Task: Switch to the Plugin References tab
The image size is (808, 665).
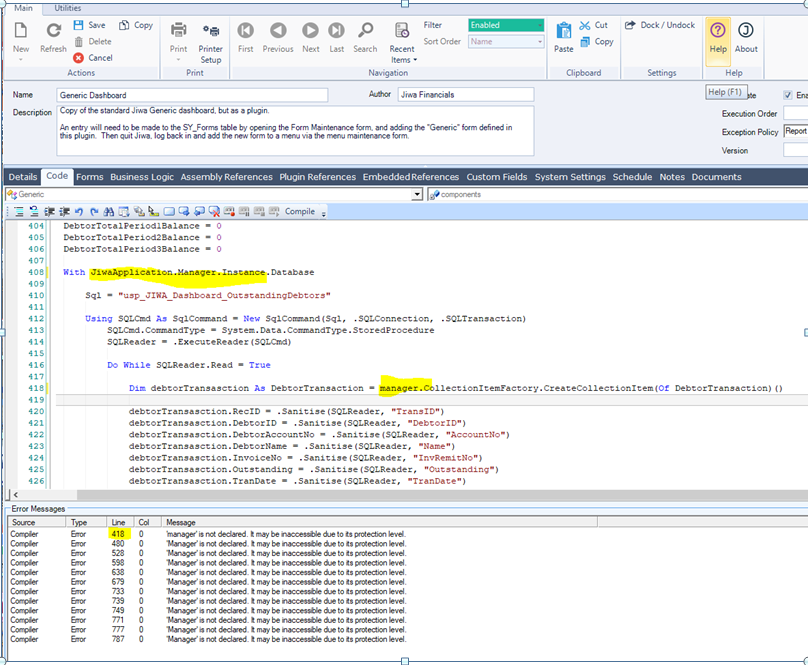Action: coord(317,177)
